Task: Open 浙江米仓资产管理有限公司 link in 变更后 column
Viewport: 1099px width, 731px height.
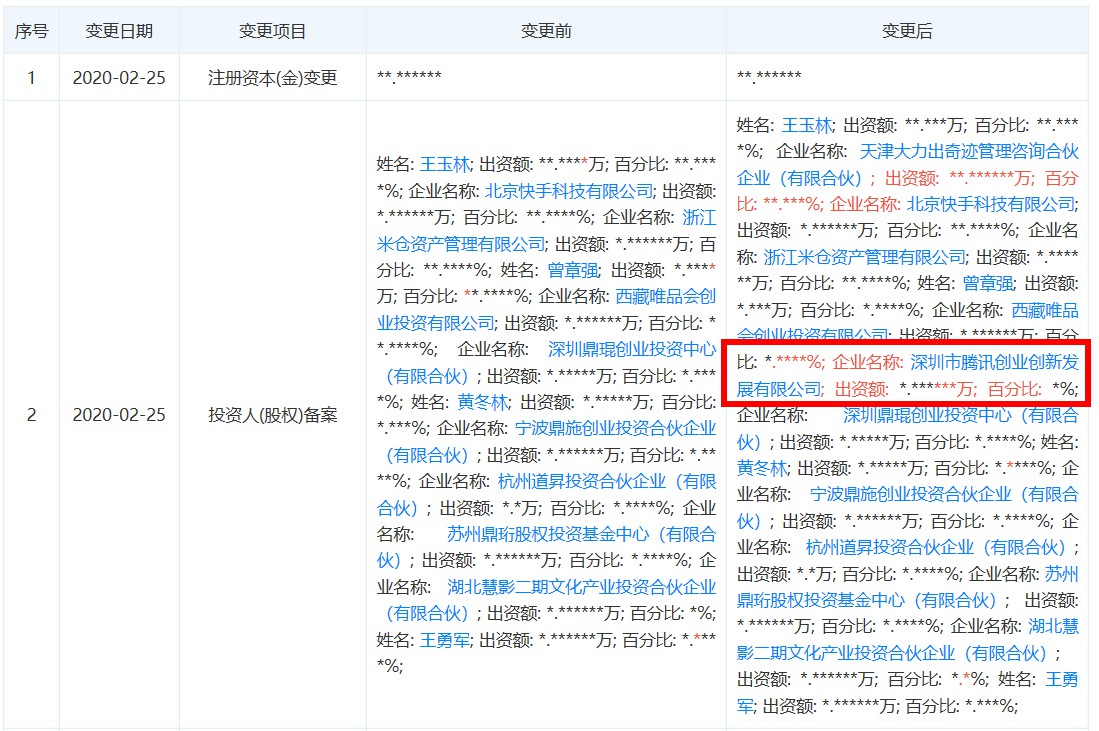Action: coord(865,258)
